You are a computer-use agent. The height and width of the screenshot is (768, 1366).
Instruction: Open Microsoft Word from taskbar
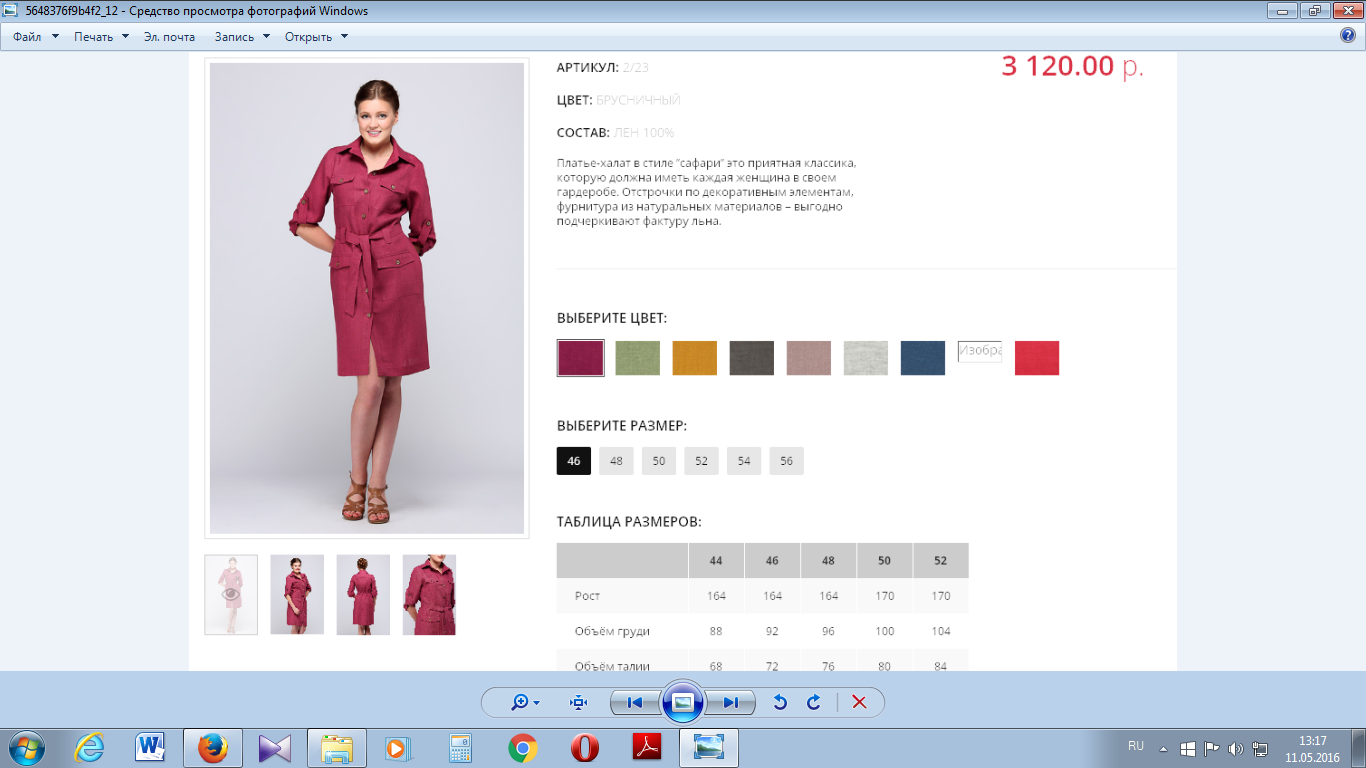[x=151, y=747]
